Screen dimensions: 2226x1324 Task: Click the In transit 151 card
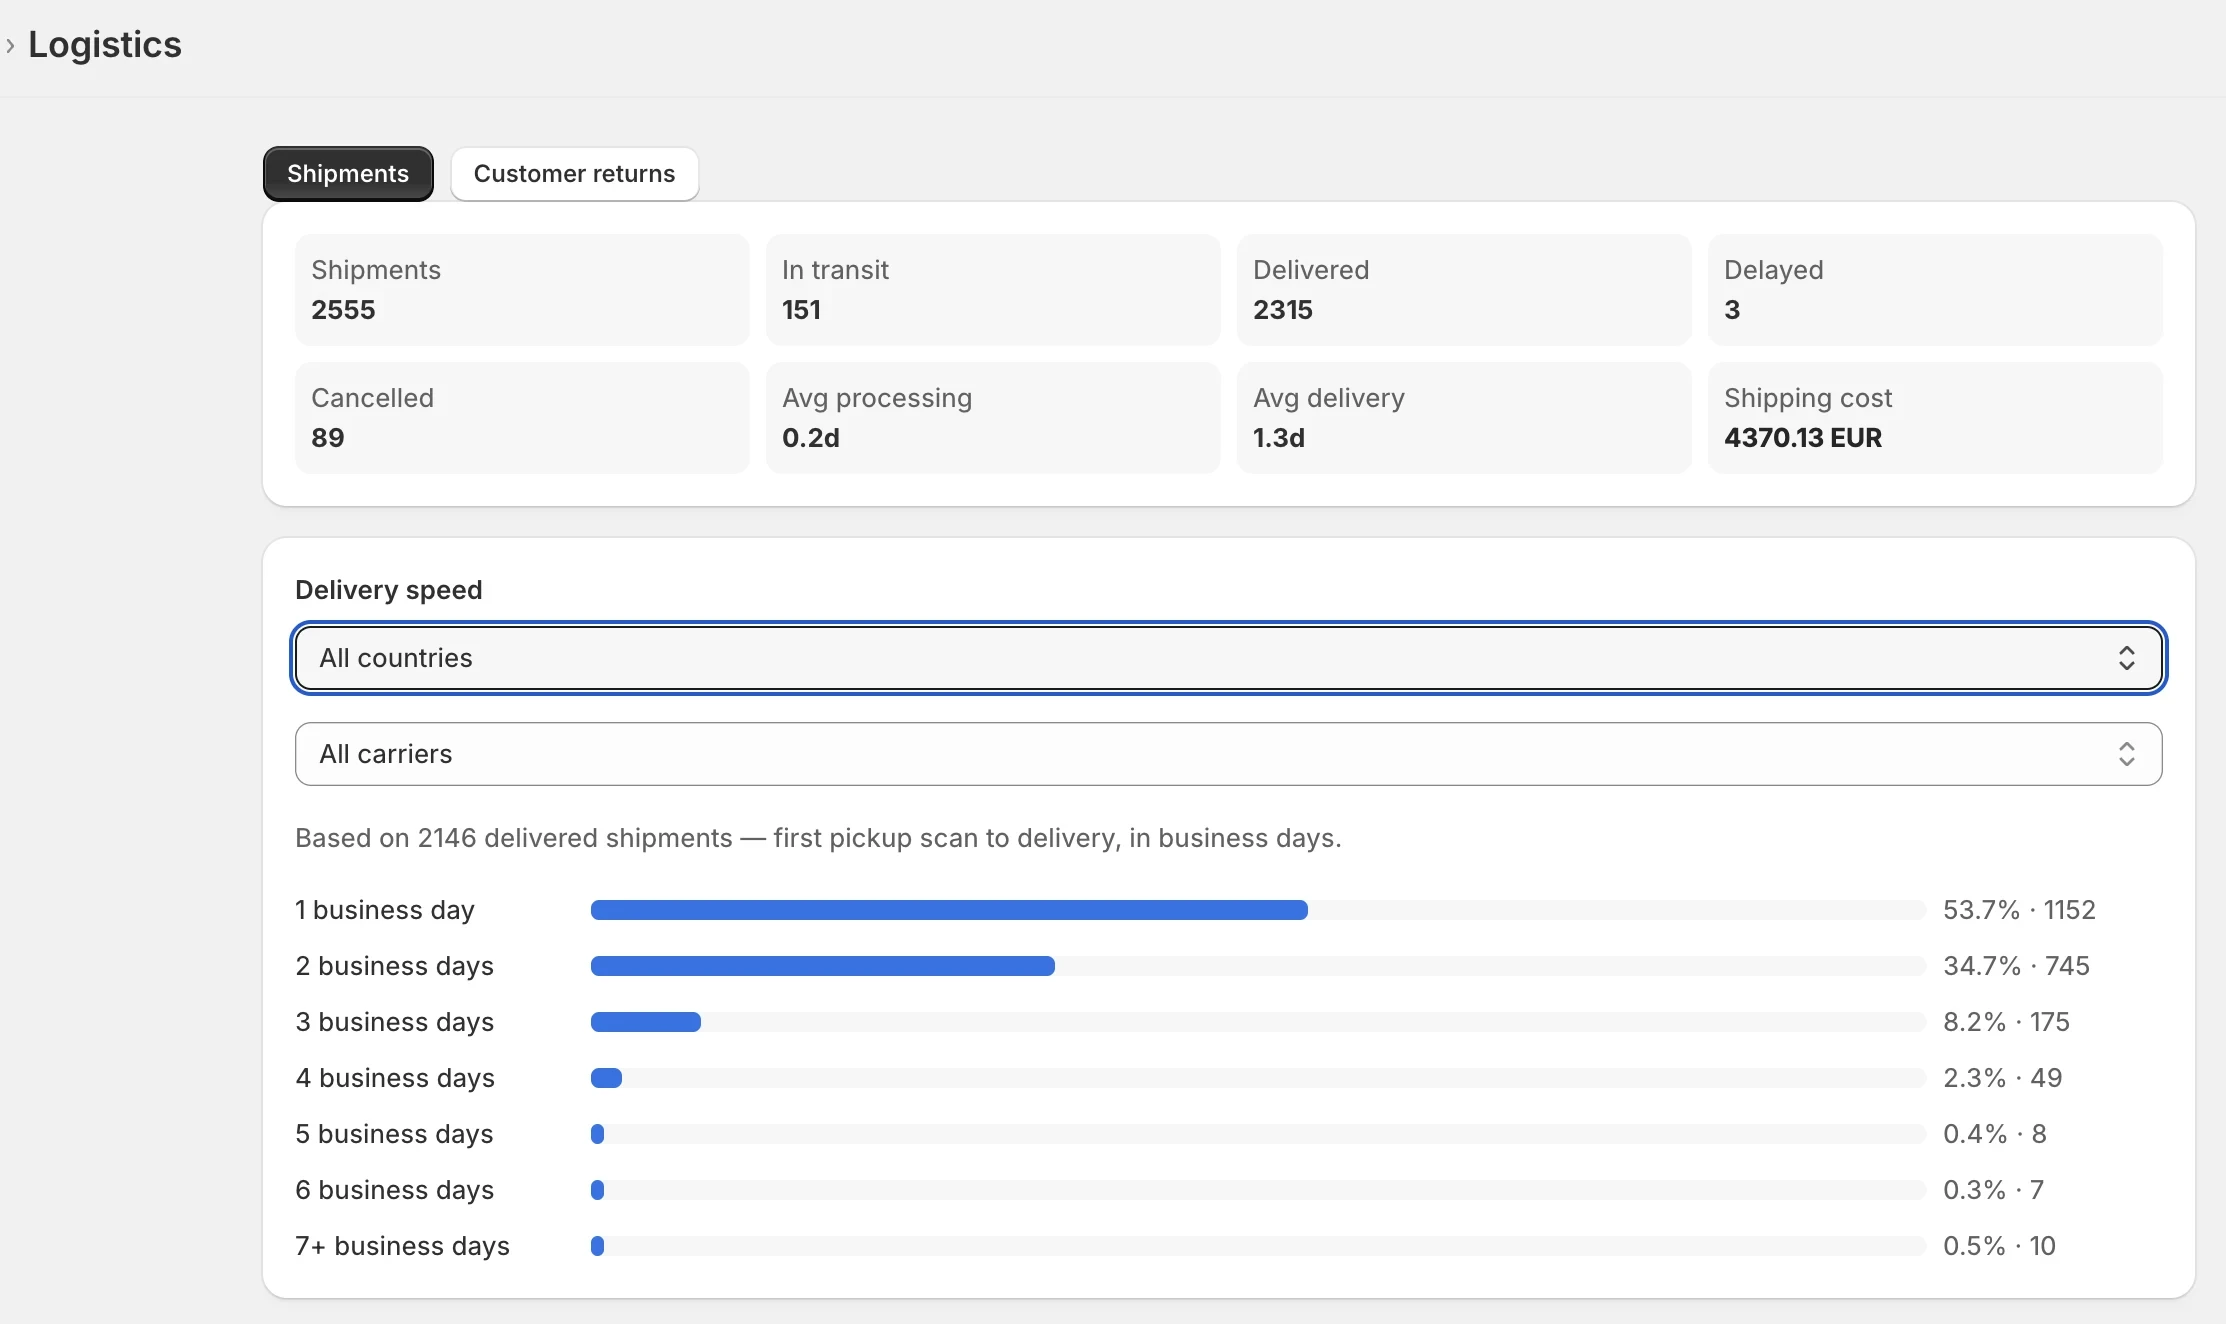[993, 290]
